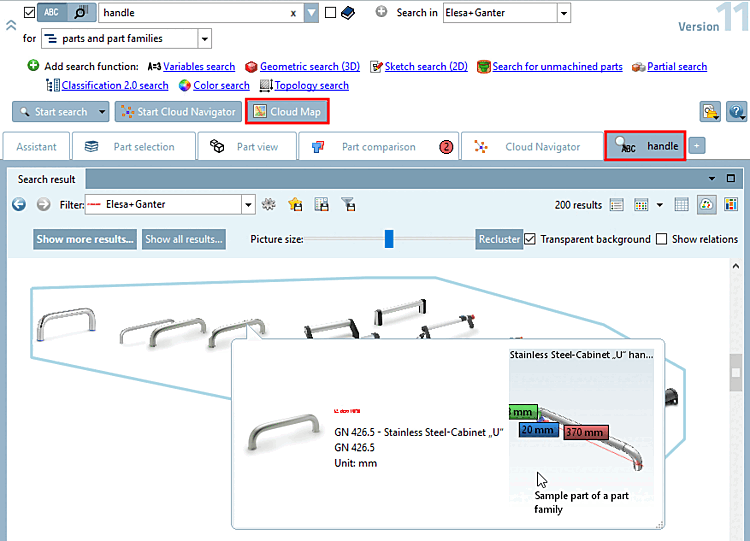Select the leftmost chrome handle thumbnail
The height and width of the screenshot is (541, 750).
click(66, 323)
